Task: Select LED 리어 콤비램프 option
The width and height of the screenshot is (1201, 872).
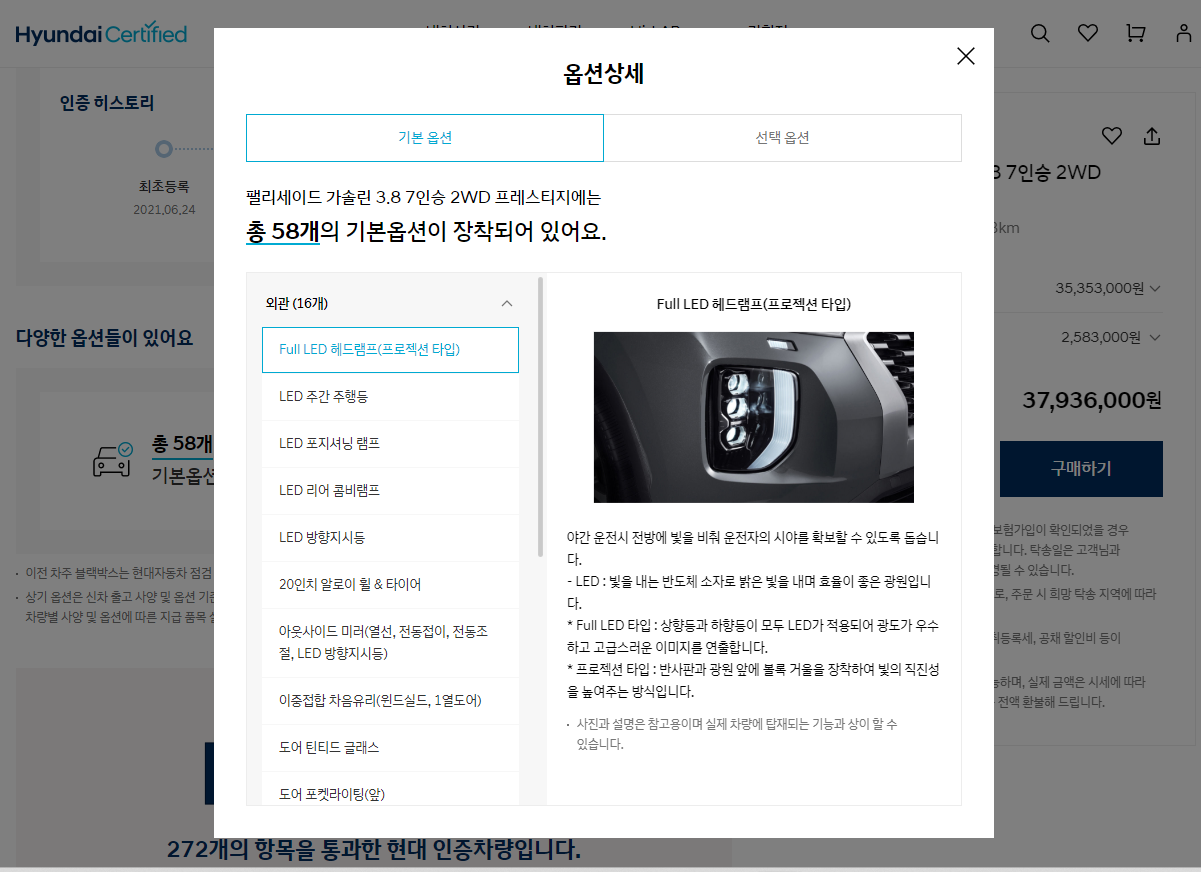Action: point(390,490)
